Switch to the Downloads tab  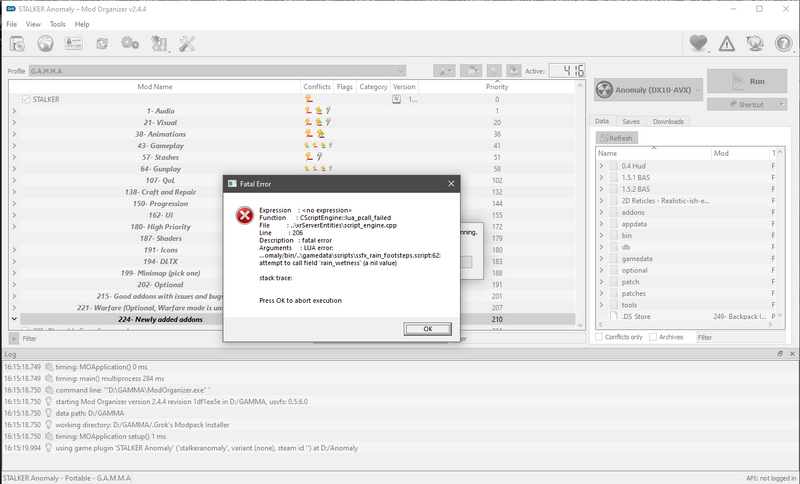[x=668, y=121]
